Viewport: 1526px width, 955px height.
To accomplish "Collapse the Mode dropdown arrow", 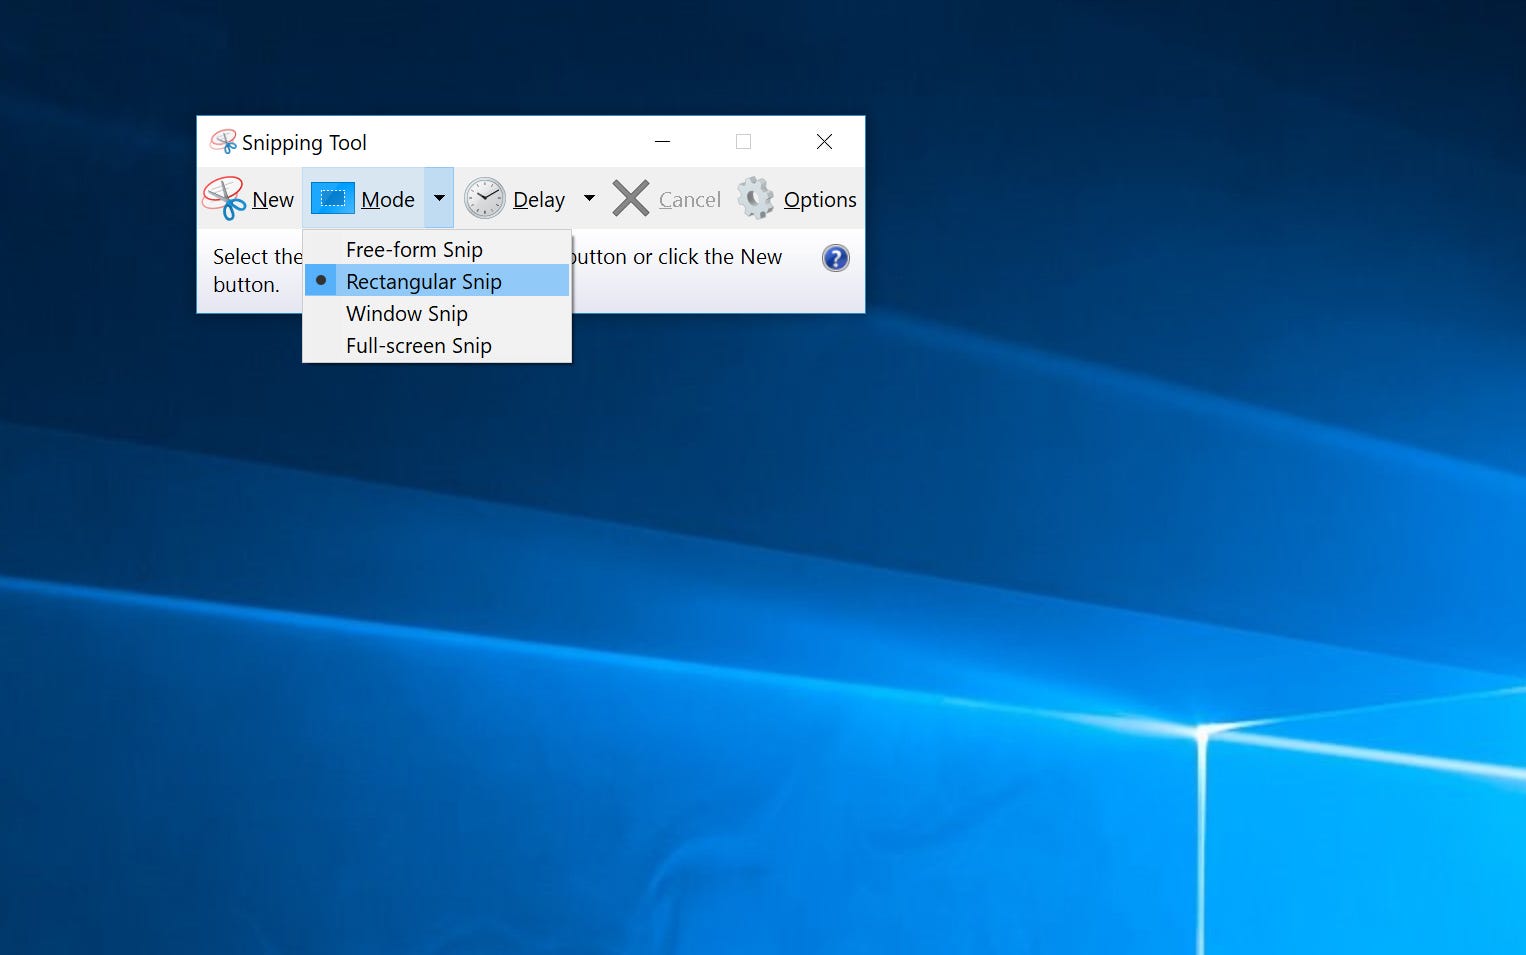I will click(439, 198).
